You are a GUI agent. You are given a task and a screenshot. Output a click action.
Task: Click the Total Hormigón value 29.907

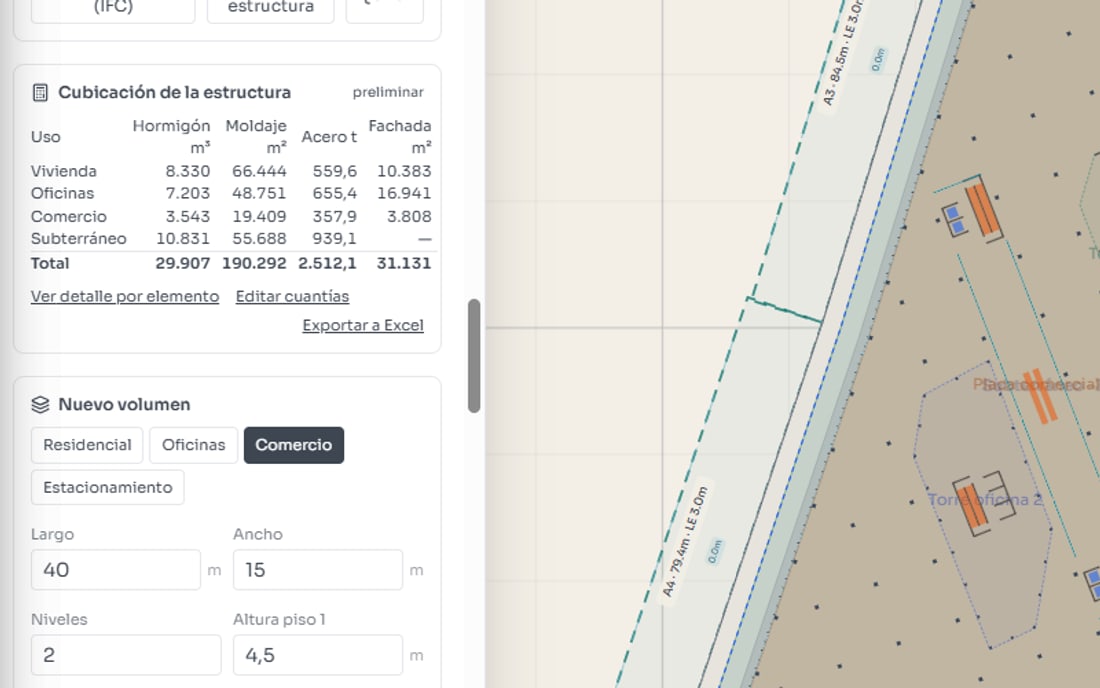coord(182,264)
